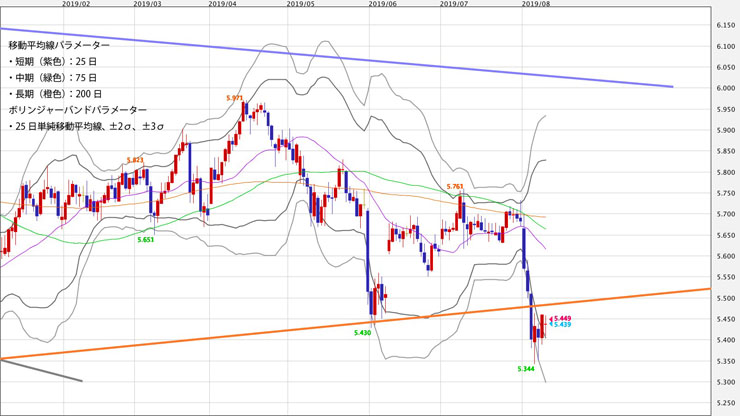Click the pink 5.449 current price marker
The image size is (740, 416).
pos(561,318)
